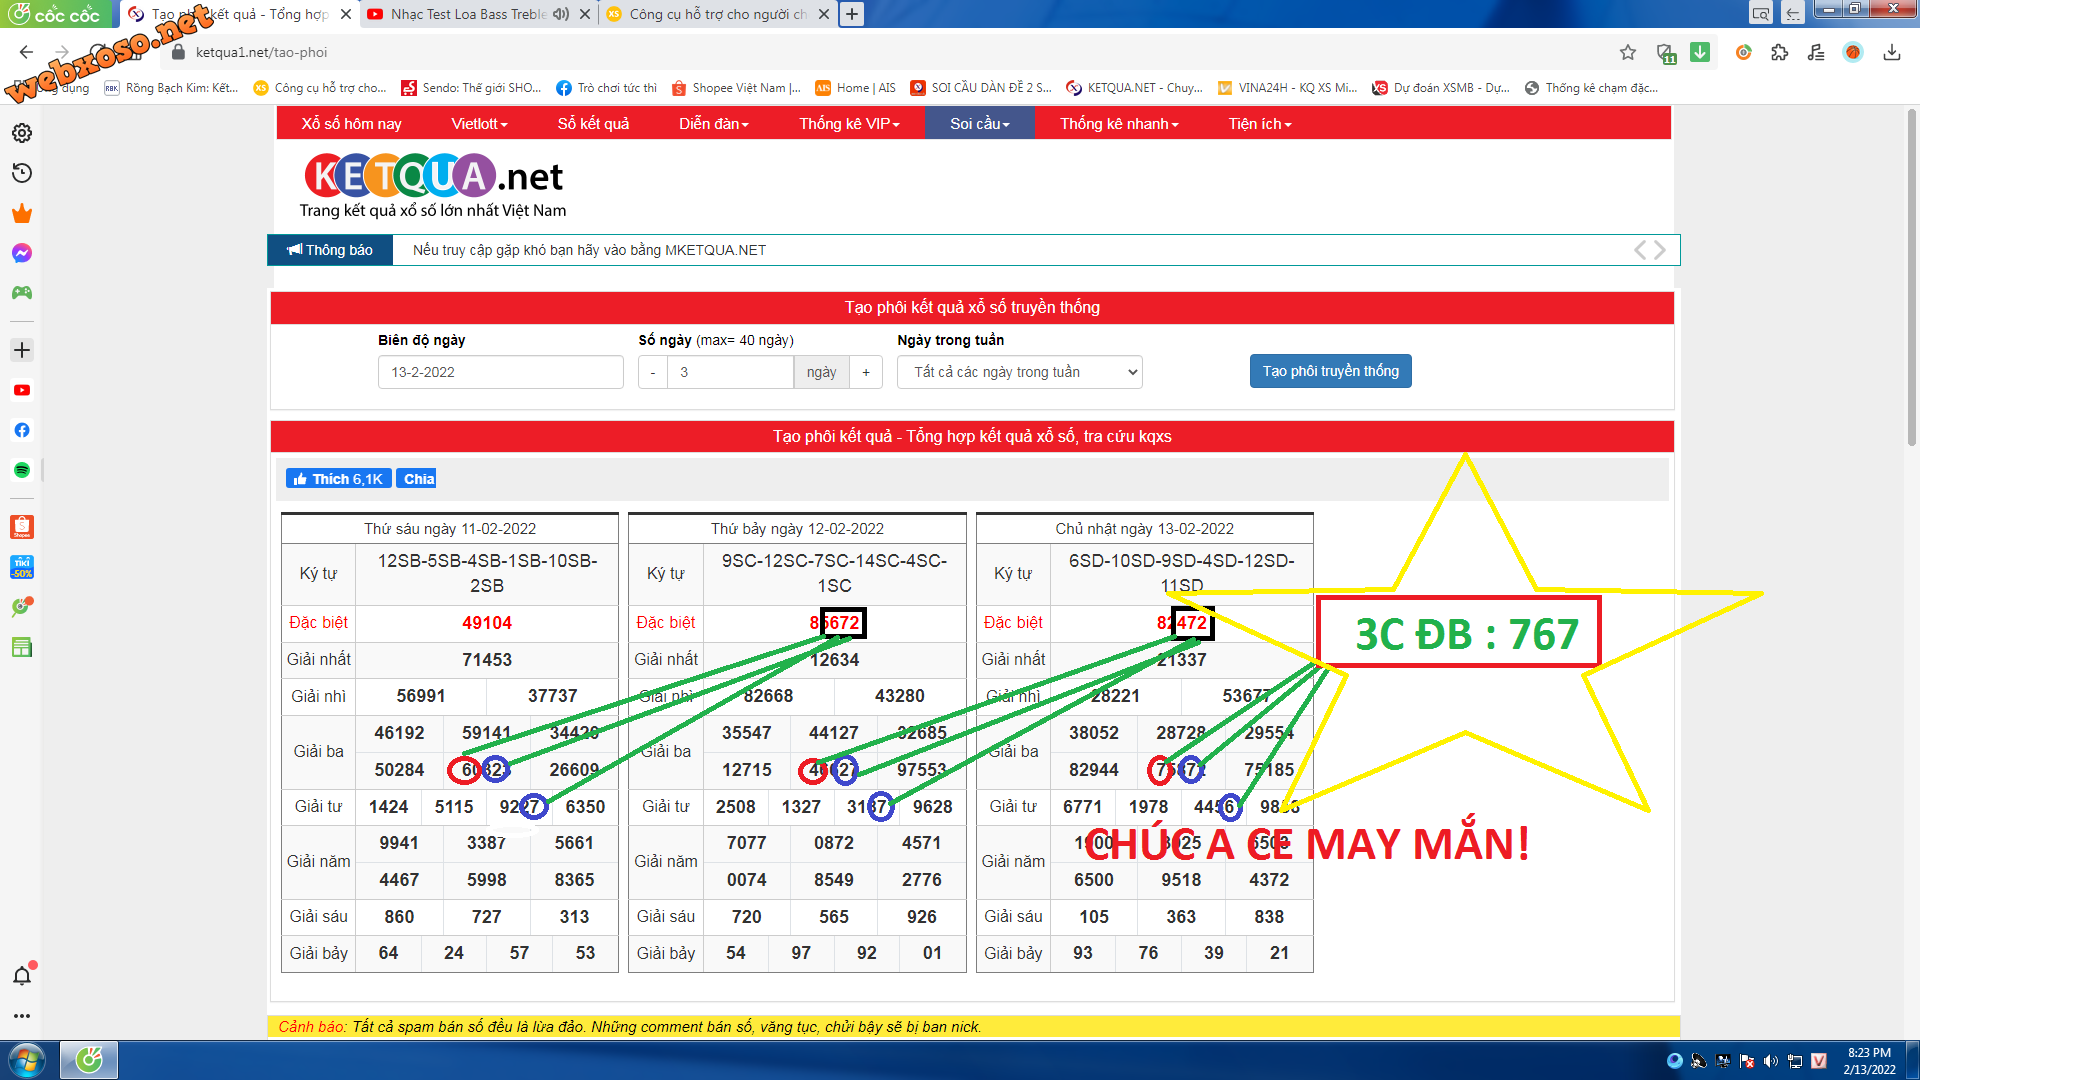
Task: Click the notifications bell in the sidebar
Action: coord(22,976)
